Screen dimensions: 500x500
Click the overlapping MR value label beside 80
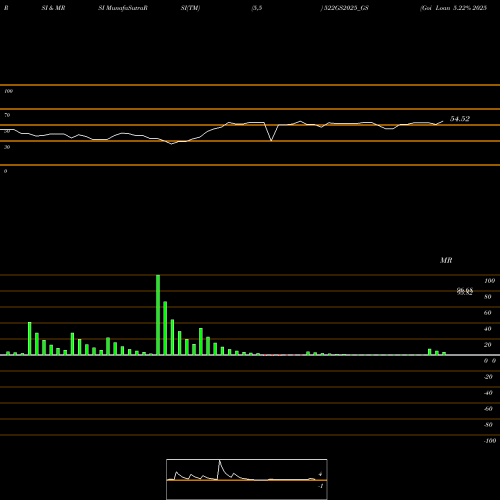465,292
